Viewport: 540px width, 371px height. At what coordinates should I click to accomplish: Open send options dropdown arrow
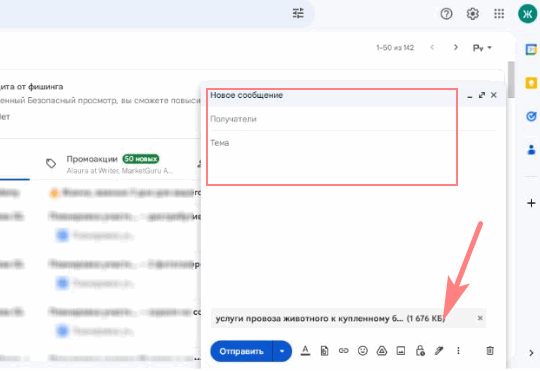282,351
